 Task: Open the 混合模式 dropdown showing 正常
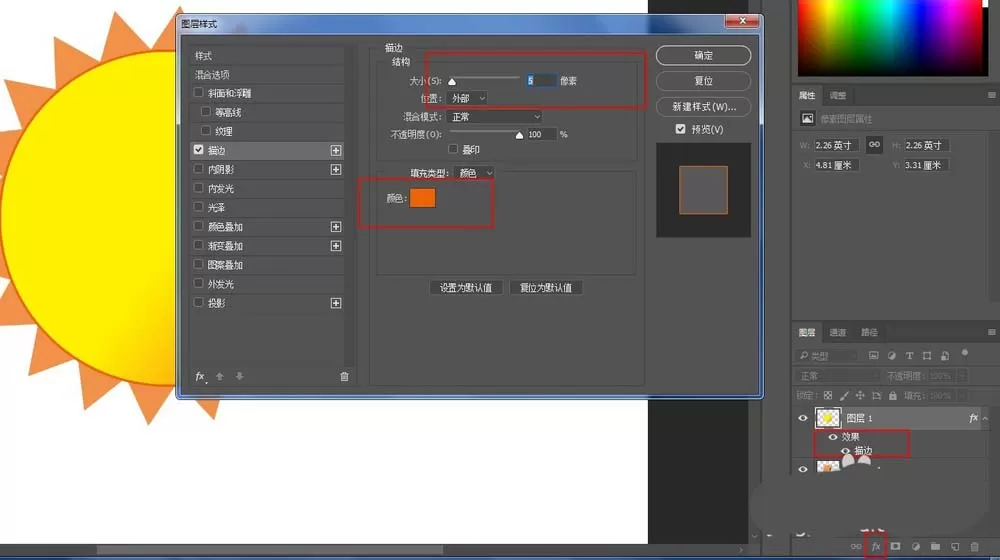coord(495,117)
